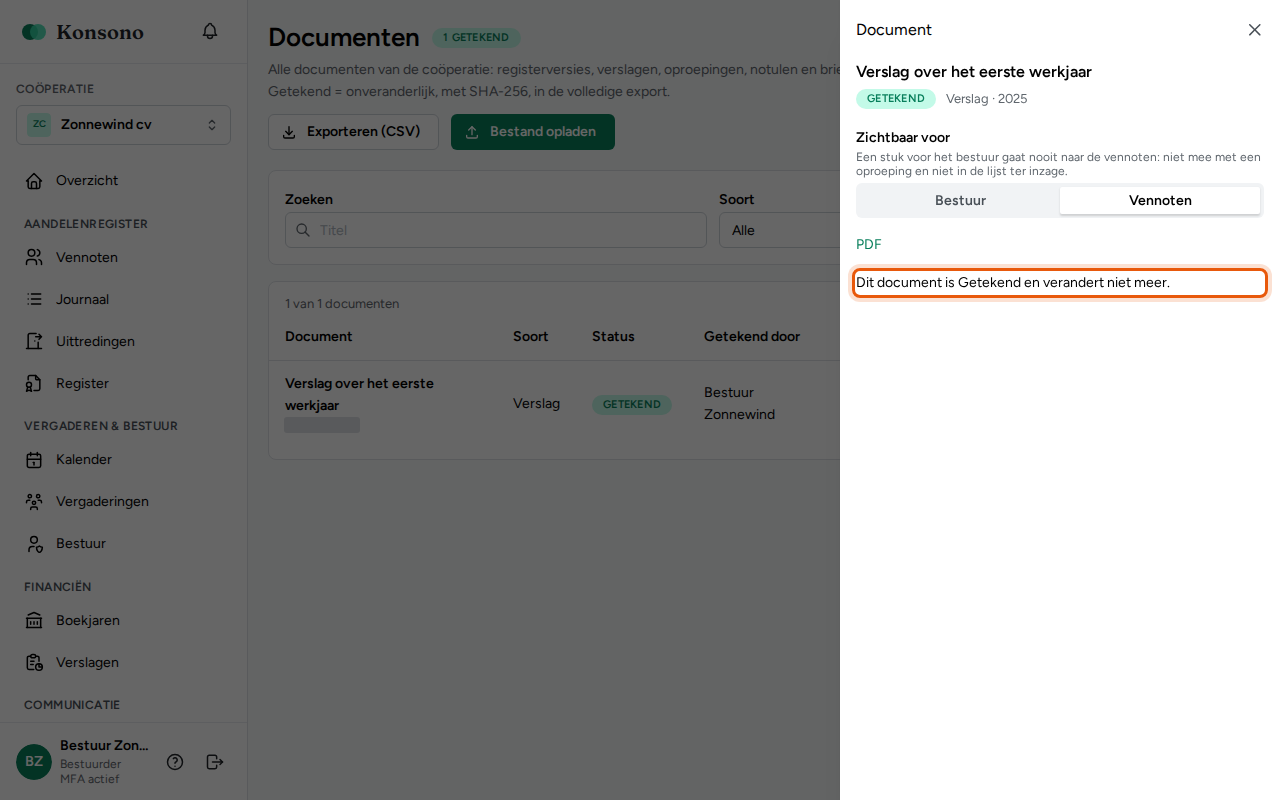Click the Vennoten people icon in sidebar
The image size is (1280, 800).
pyautogui.click(x=34, y=257)
